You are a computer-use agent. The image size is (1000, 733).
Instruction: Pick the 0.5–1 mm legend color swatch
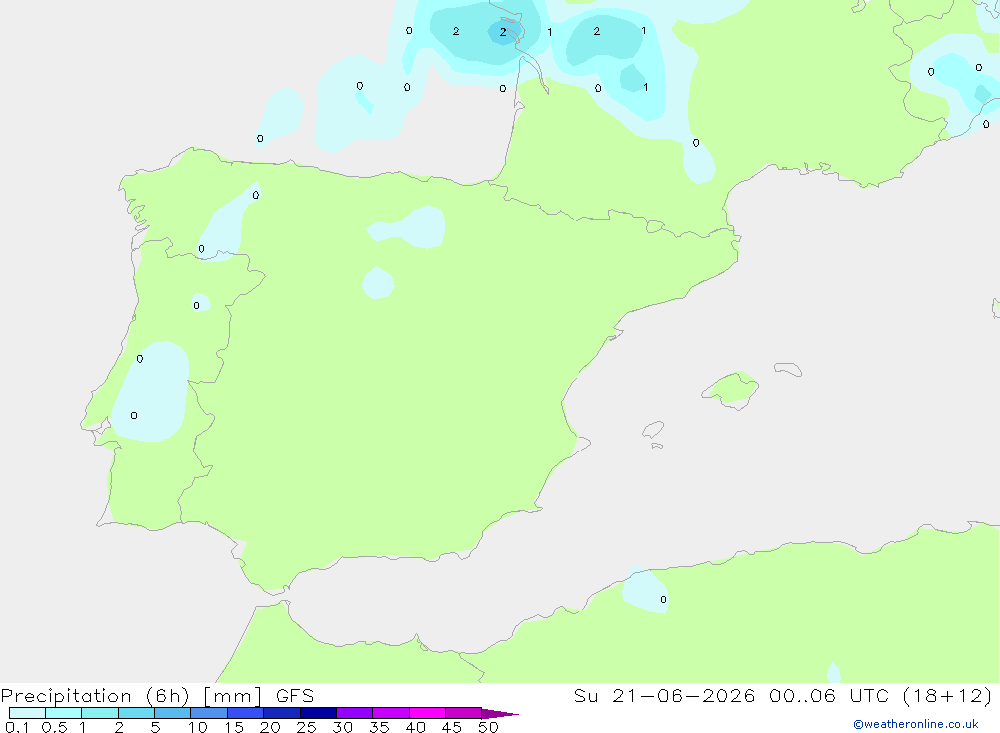click(64, 713)
